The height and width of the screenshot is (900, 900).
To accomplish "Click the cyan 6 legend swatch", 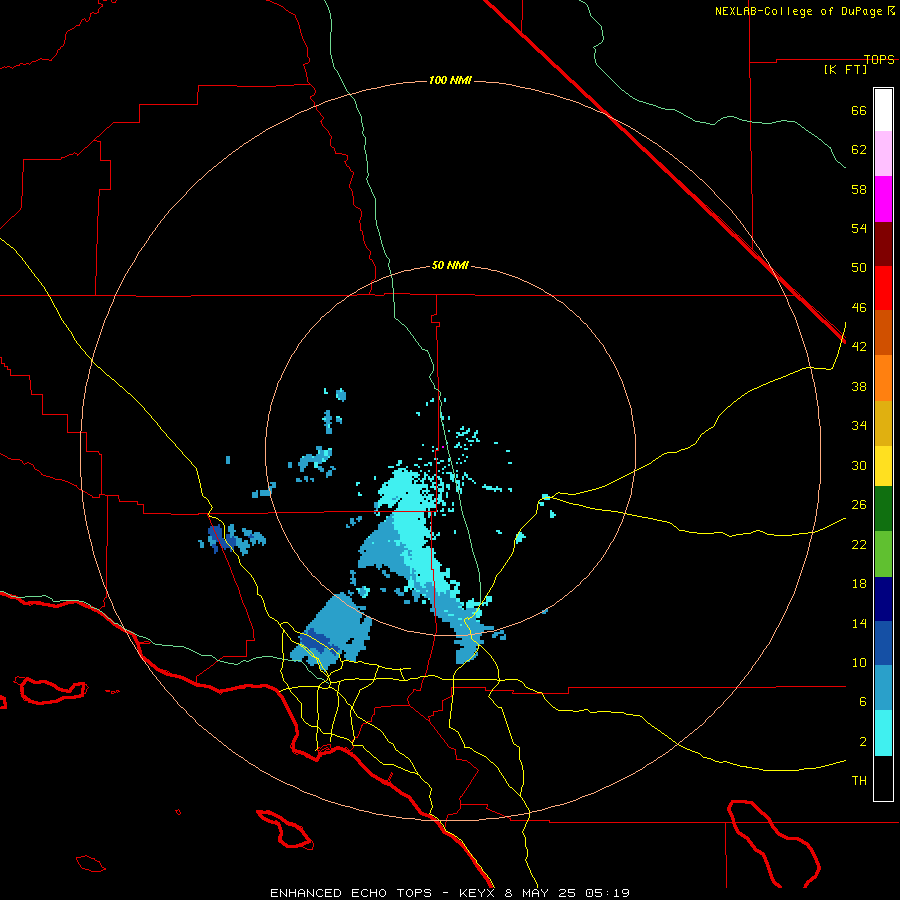I will pos(883,733).
